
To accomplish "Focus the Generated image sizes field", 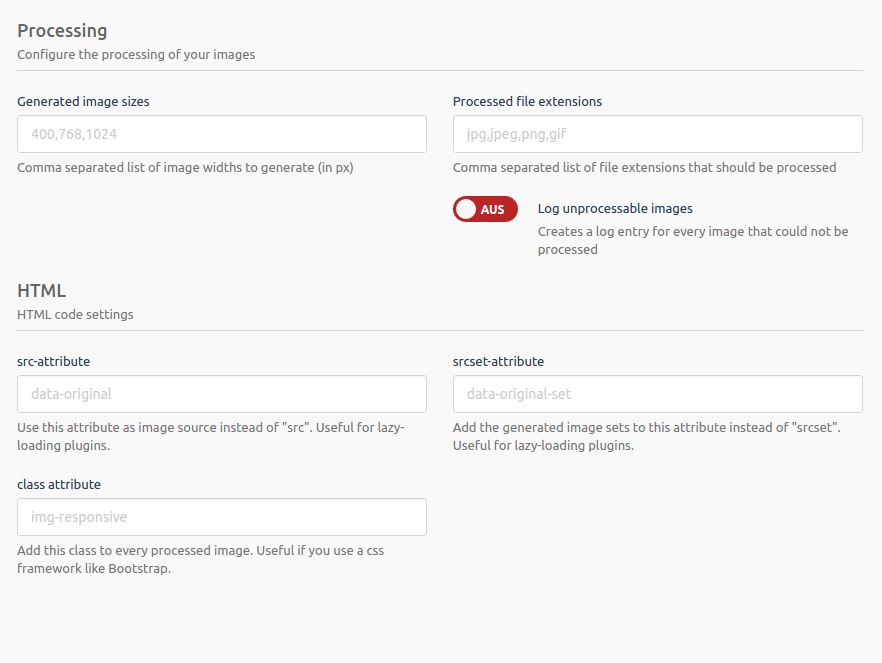I will (x=222, y=134).
